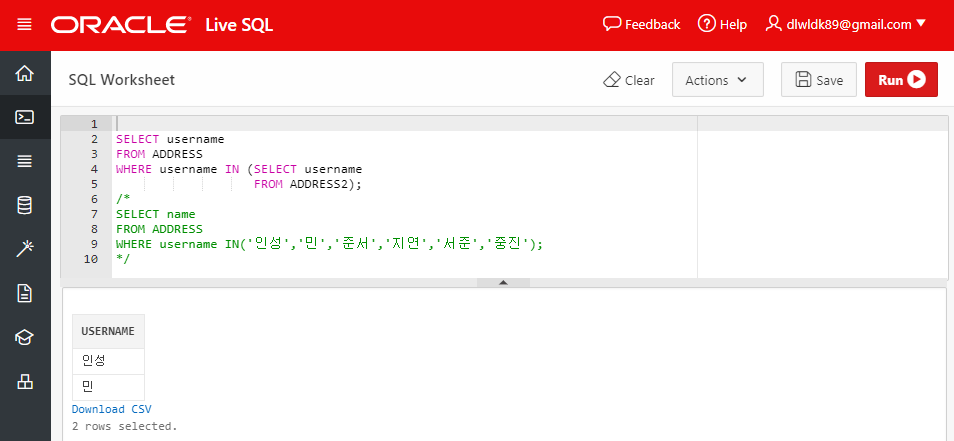
Task: Place cursor on 'SELECT username' line 2
Action: tap(170, 139)
